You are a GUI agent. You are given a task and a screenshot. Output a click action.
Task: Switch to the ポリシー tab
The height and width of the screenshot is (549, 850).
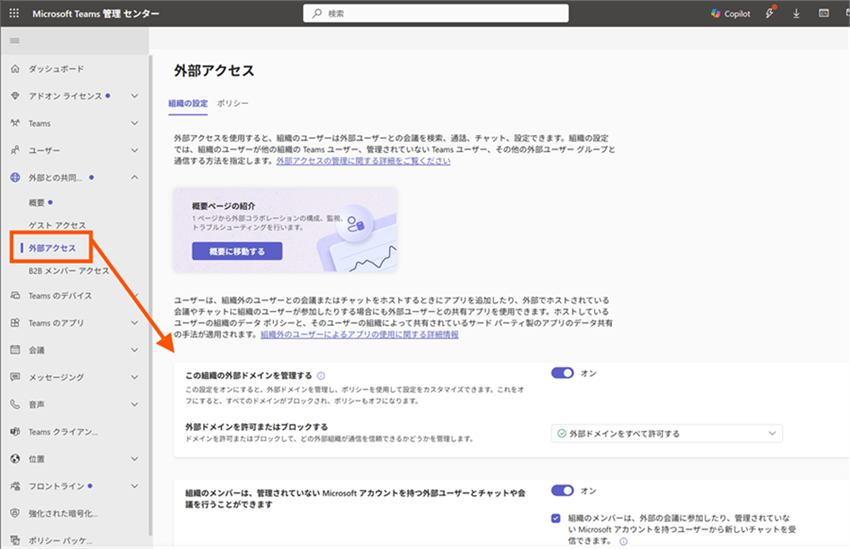pyautogui.click(x=233, y=103)
